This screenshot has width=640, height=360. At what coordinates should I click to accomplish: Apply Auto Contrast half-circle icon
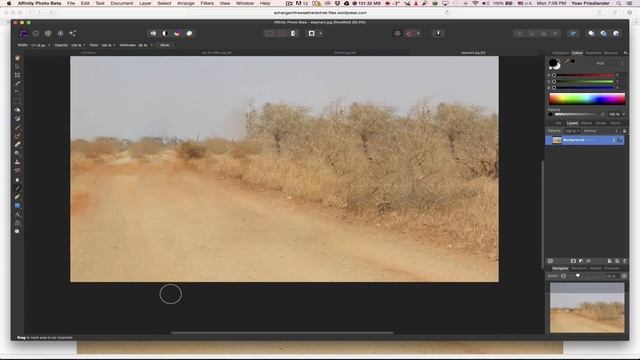click(165, 33)
